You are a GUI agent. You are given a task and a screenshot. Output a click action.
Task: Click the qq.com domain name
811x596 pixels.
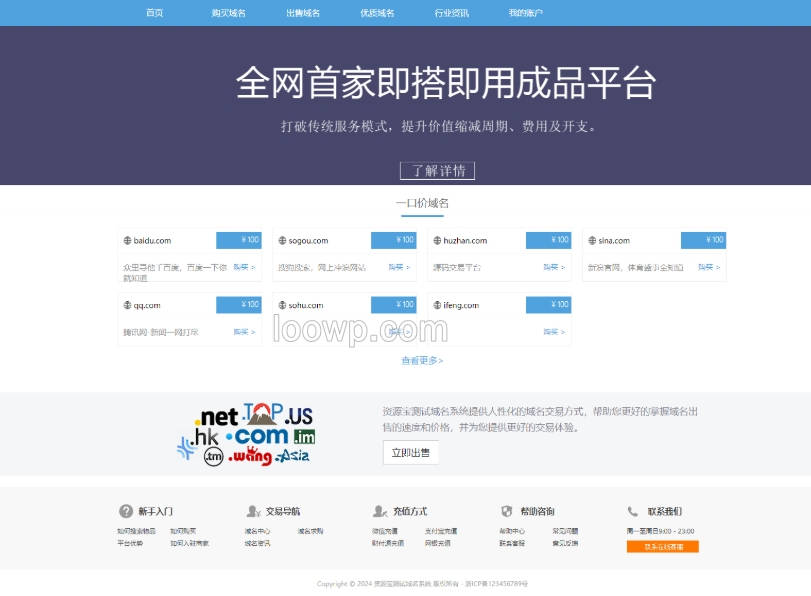[x=147, y=306]
